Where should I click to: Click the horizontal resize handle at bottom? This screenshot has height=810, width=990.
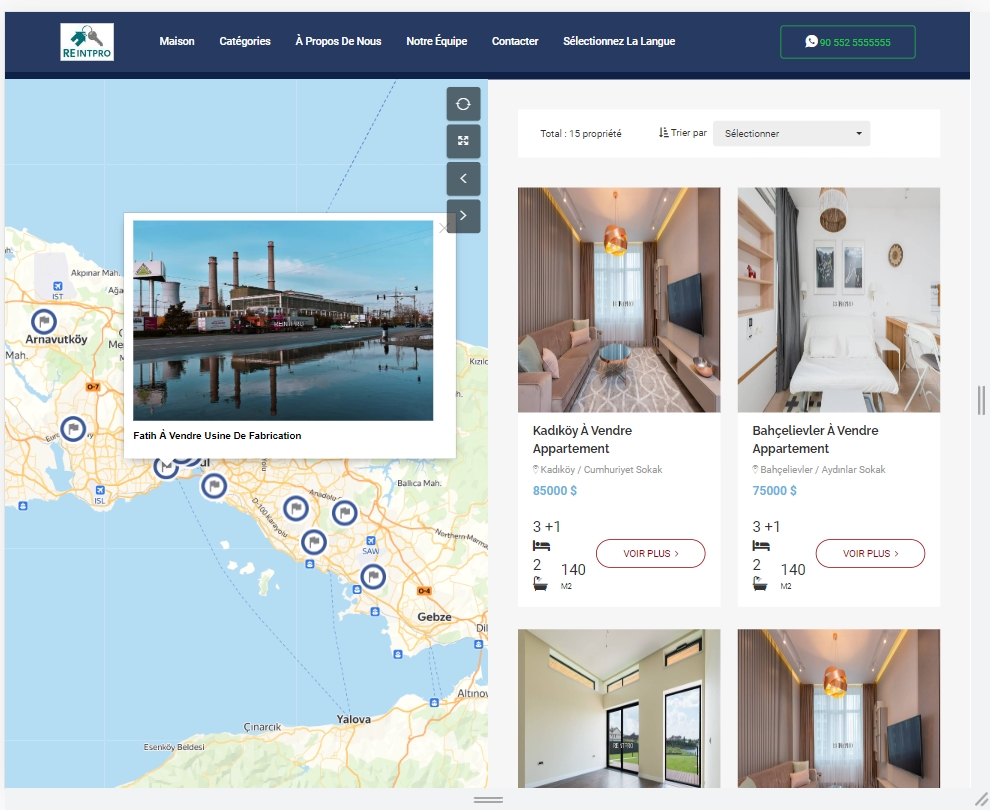489,800
